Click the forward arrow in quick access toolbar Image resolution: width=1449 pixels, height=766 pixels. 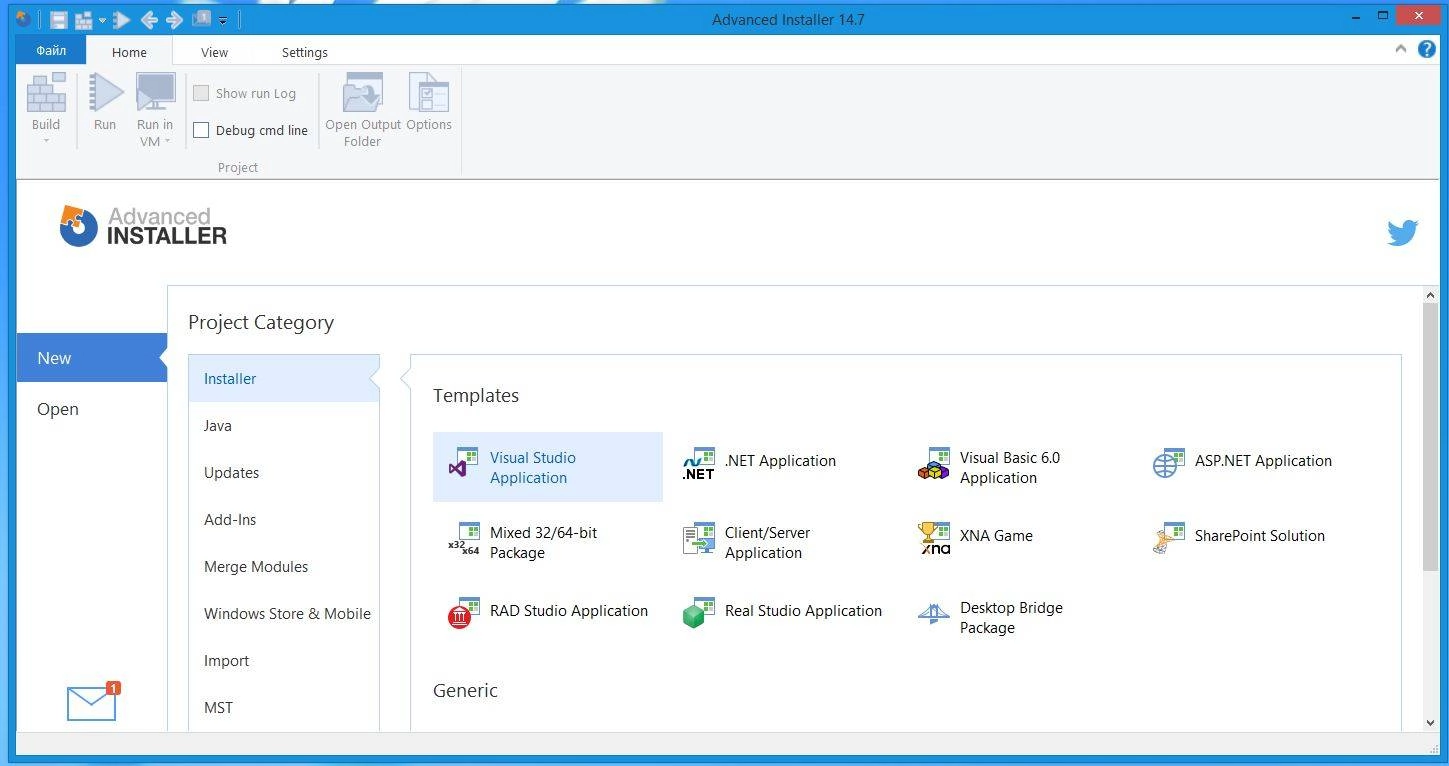pyautogui.click(x=174, y=19)
